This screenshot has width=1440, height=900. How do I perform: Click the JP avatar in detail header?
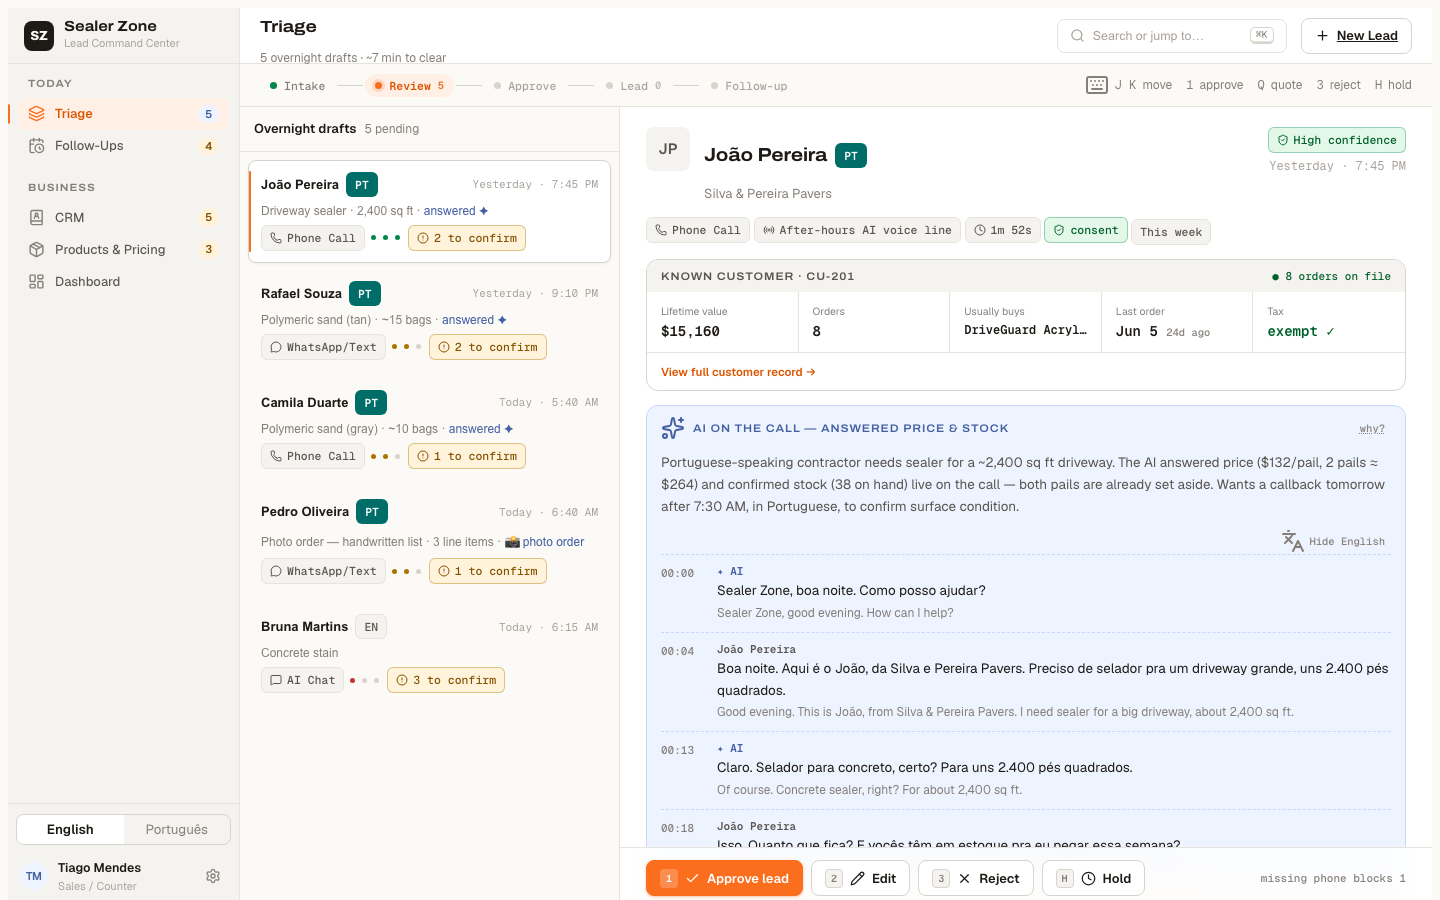(x=668, y=149)
